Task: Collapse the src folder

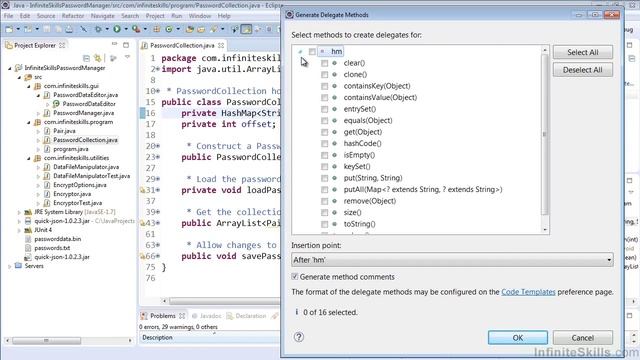Action: (x=19, y=77)
